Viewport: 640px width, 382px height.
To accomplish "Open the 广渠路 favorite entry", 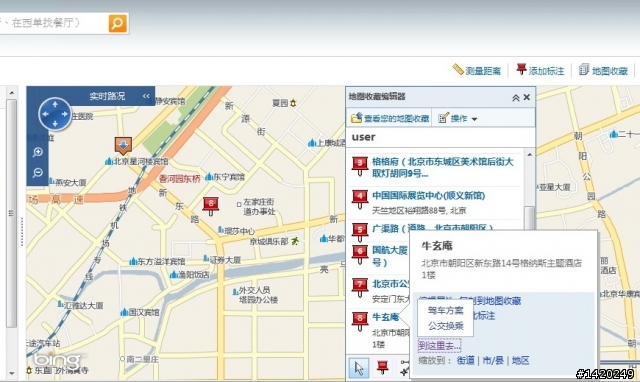I will [432, 228].
